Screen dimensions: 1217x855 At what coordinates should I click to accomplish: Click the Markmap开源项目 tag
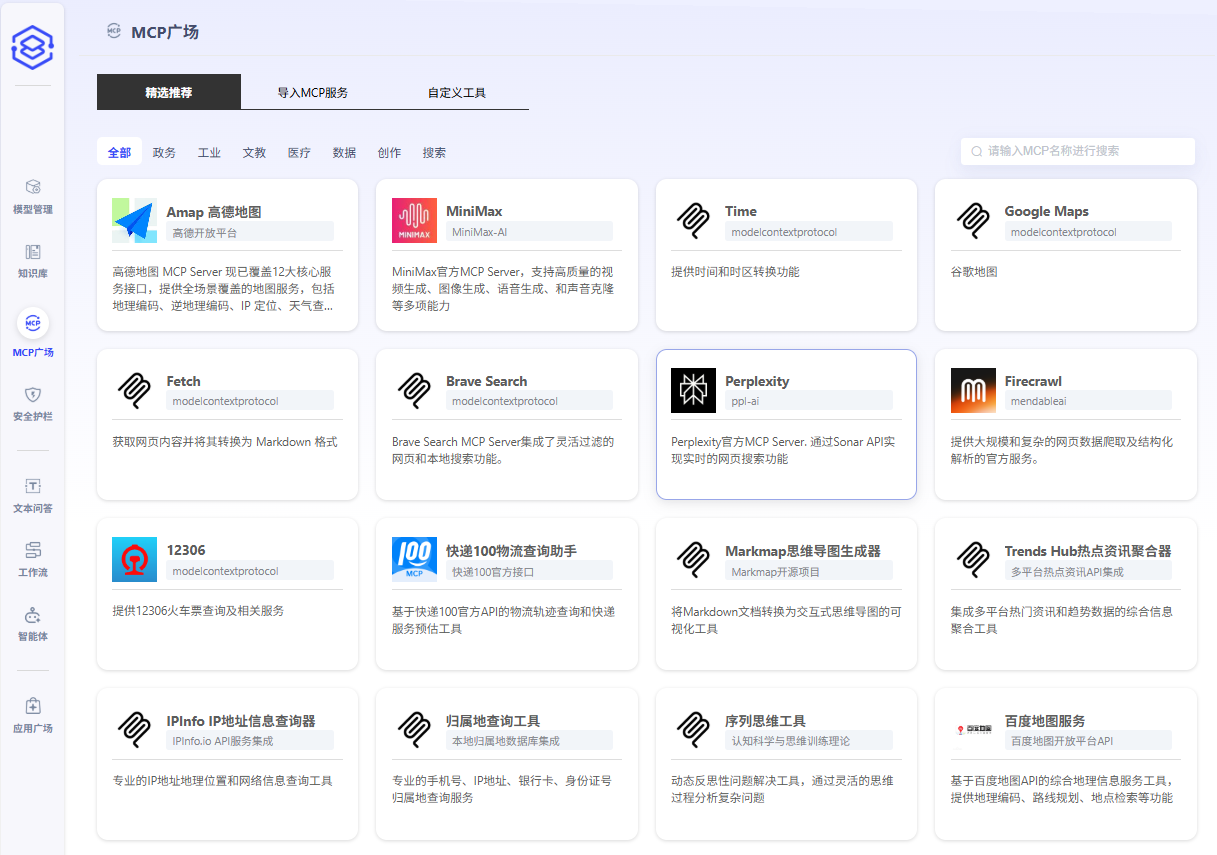pyautogui.click(x=809, y=572)
